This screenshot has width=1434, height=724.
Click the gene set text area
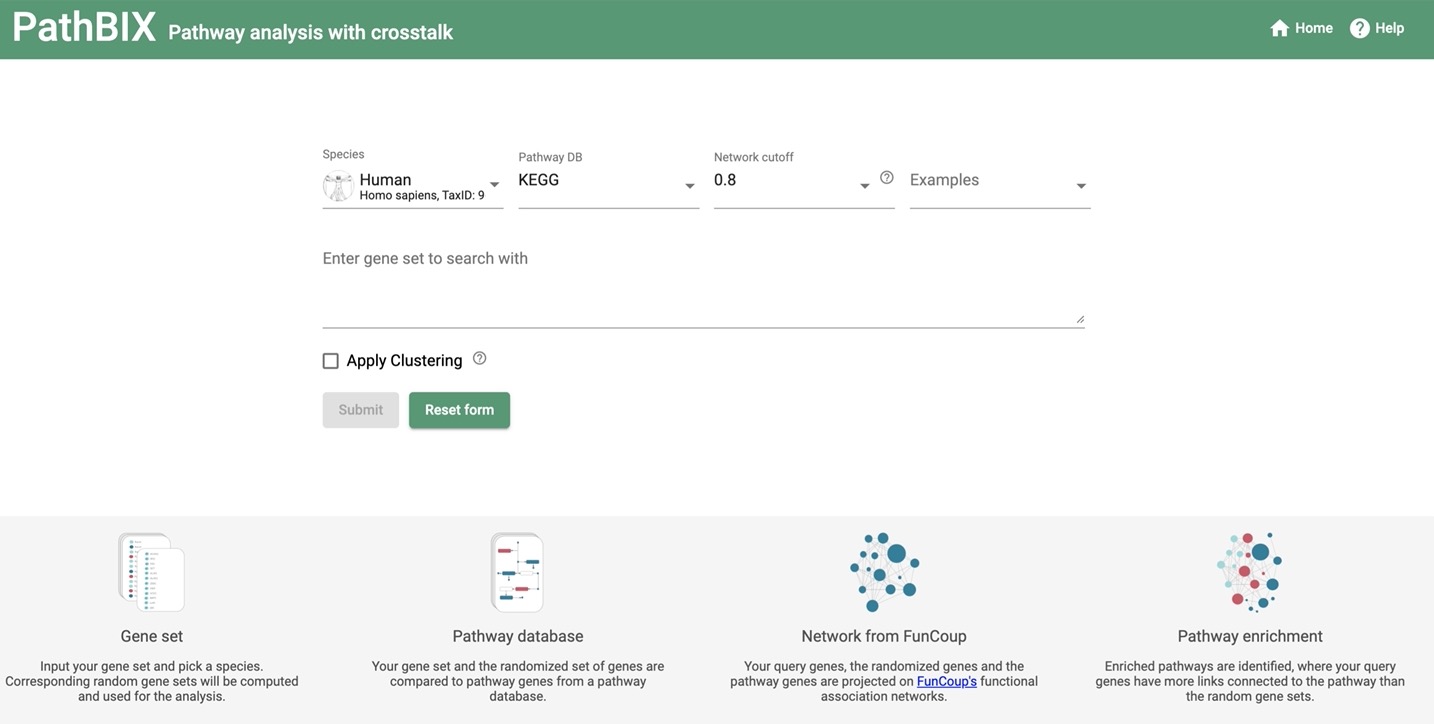click(x=703, y=286)
